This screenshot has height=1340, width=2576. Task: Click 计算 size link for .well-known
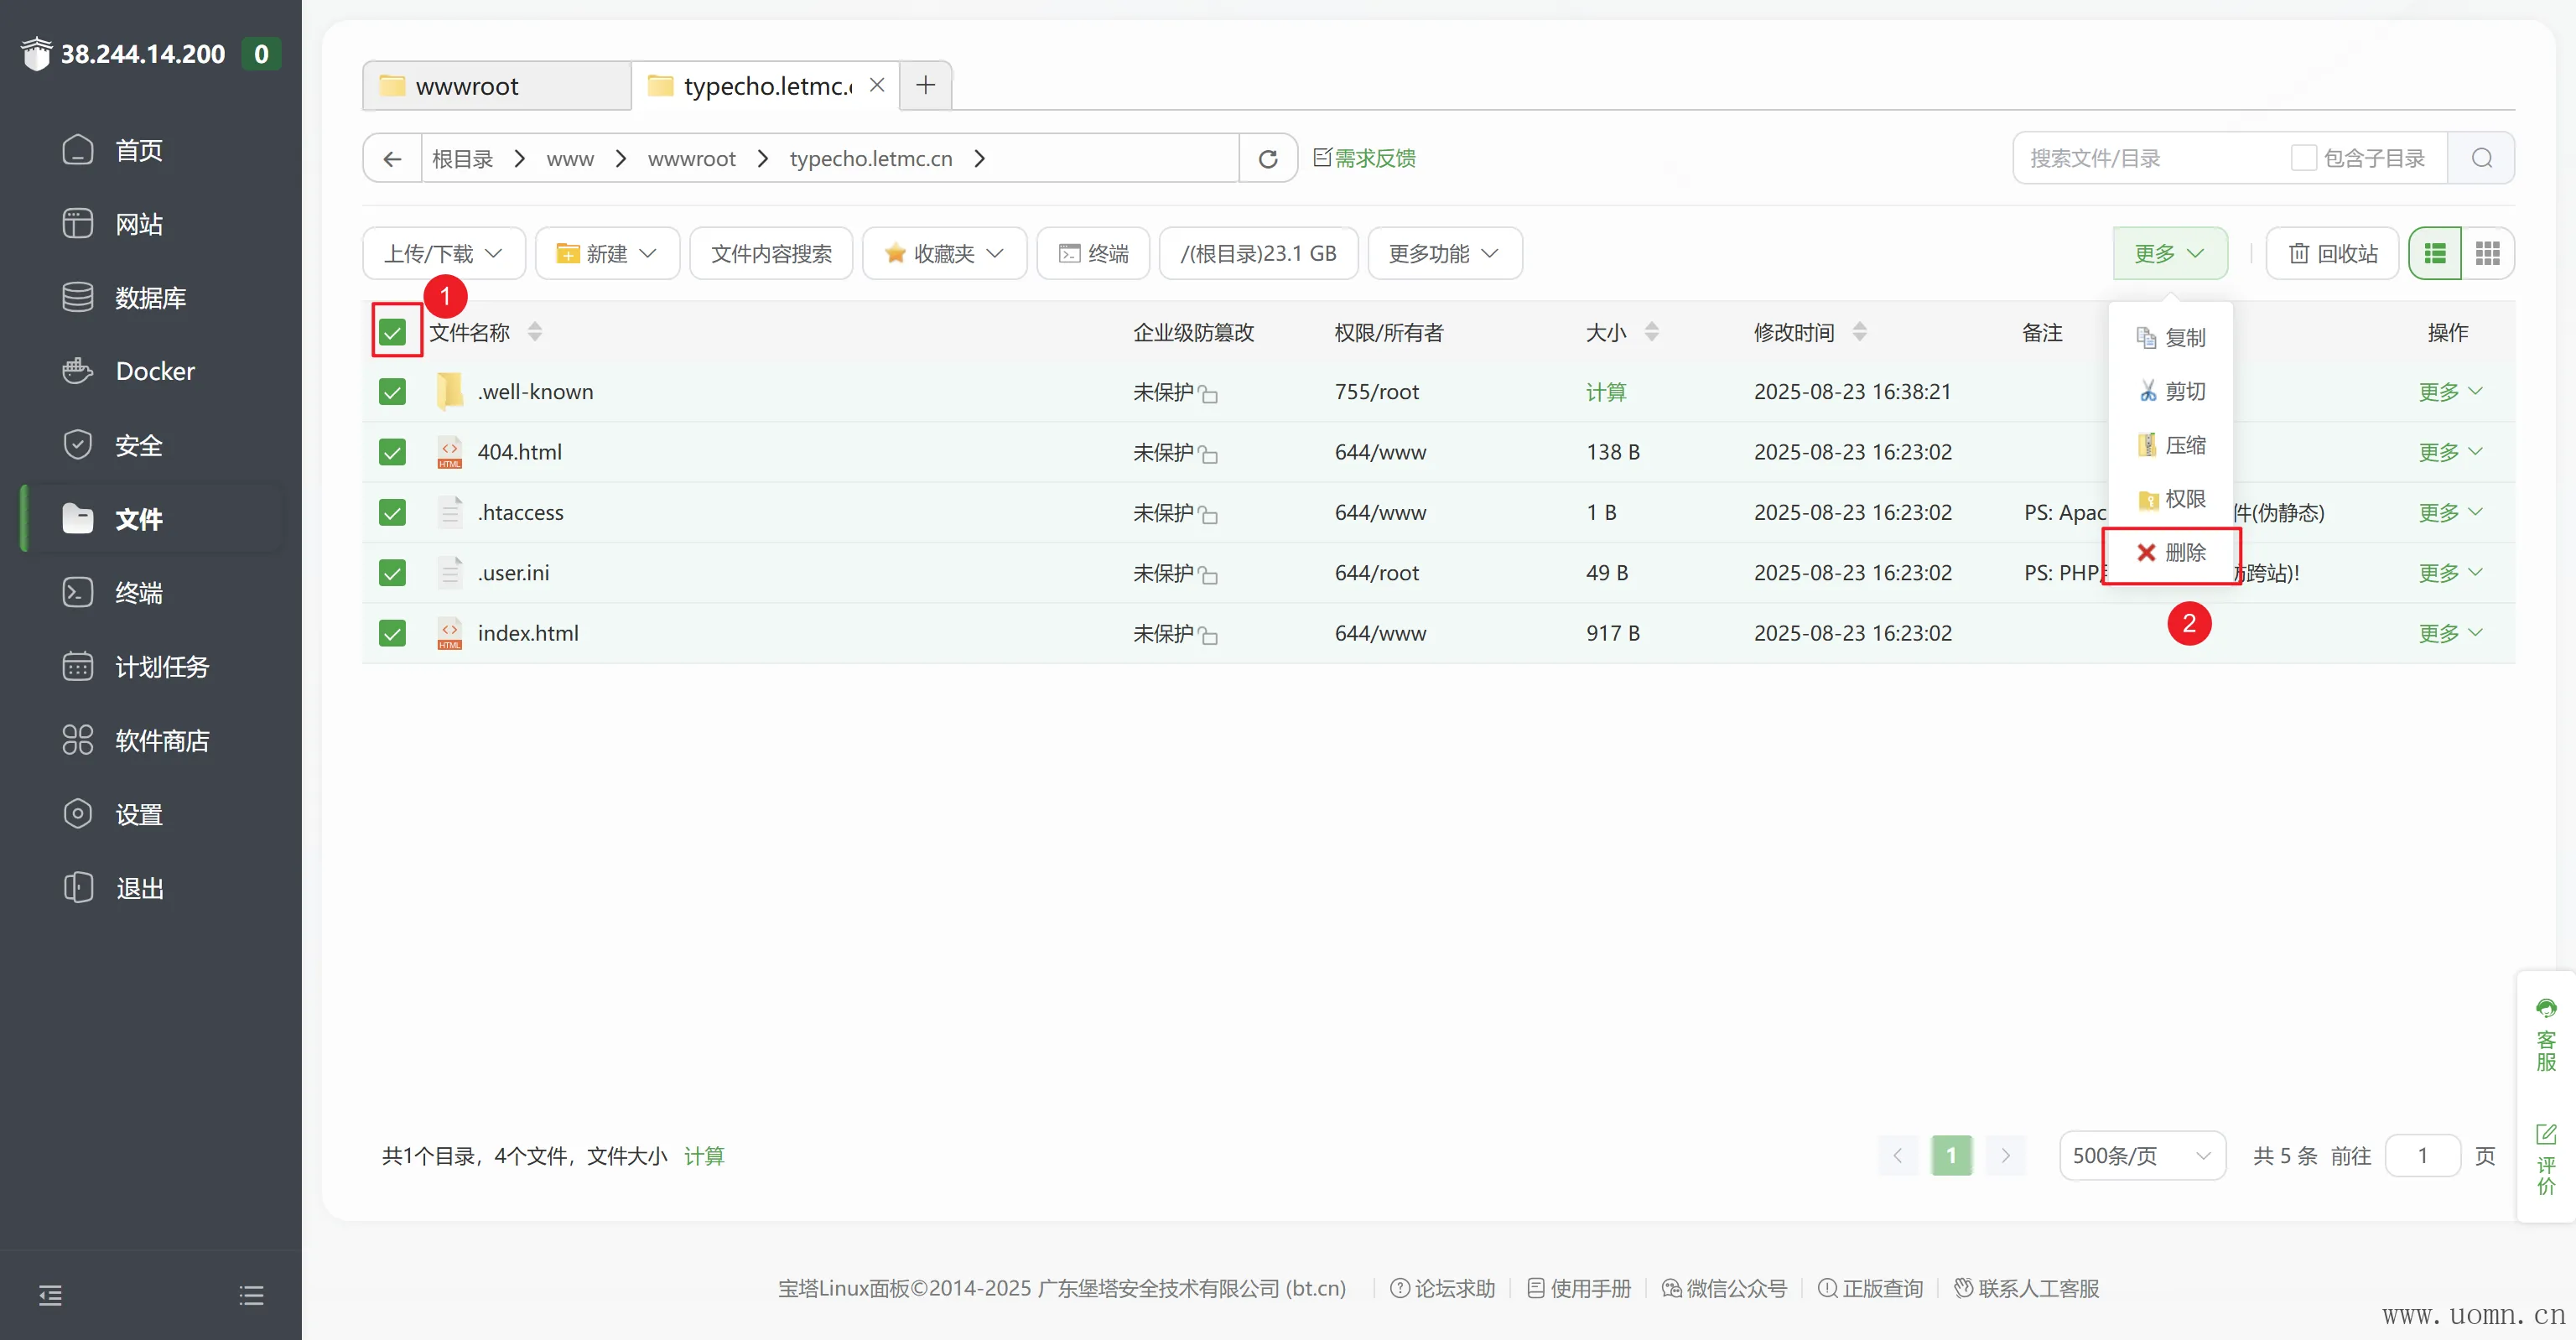point(1605,392)
